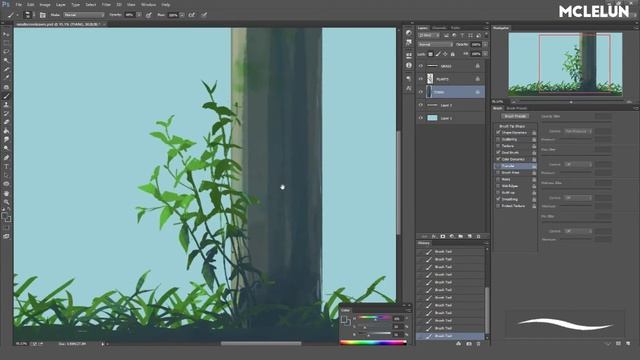640x360 pixels.
Task: Open Layers panel Fill dropdown arrow
Action: coord(485,54)
